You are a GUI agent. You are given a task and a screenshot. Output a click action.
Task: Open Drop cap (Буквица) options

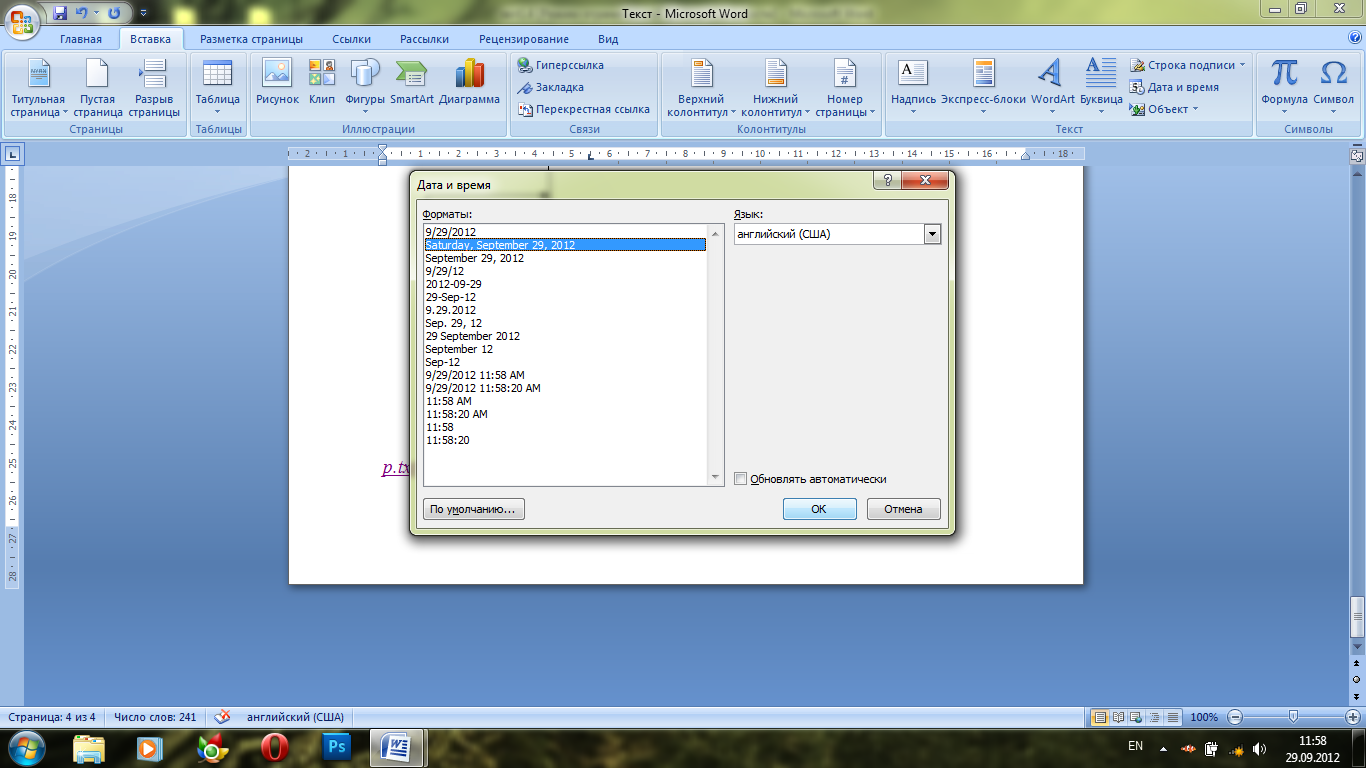[1101, 88]
